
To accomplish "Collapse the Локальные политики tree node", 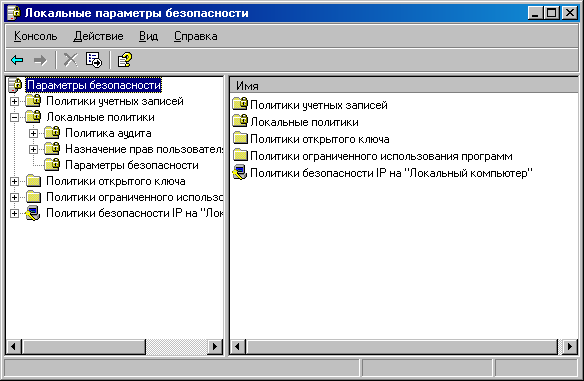I will pyautogui.click(x=14, y=117).
